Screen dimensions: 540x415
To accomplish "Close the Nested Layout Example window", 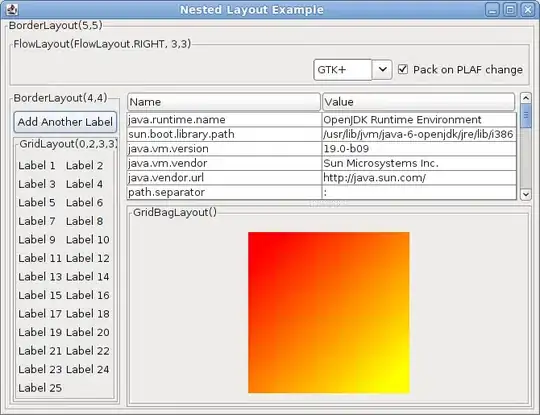I will pyautogui.click(x=527, y=10).
